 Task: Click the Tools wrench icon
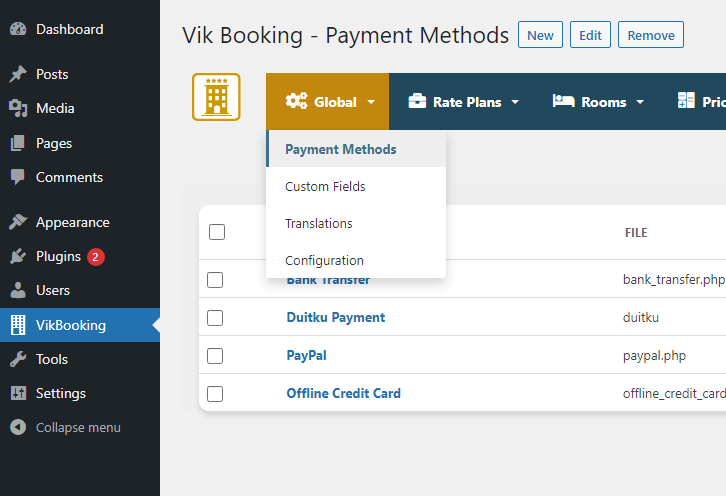point(18,359)
